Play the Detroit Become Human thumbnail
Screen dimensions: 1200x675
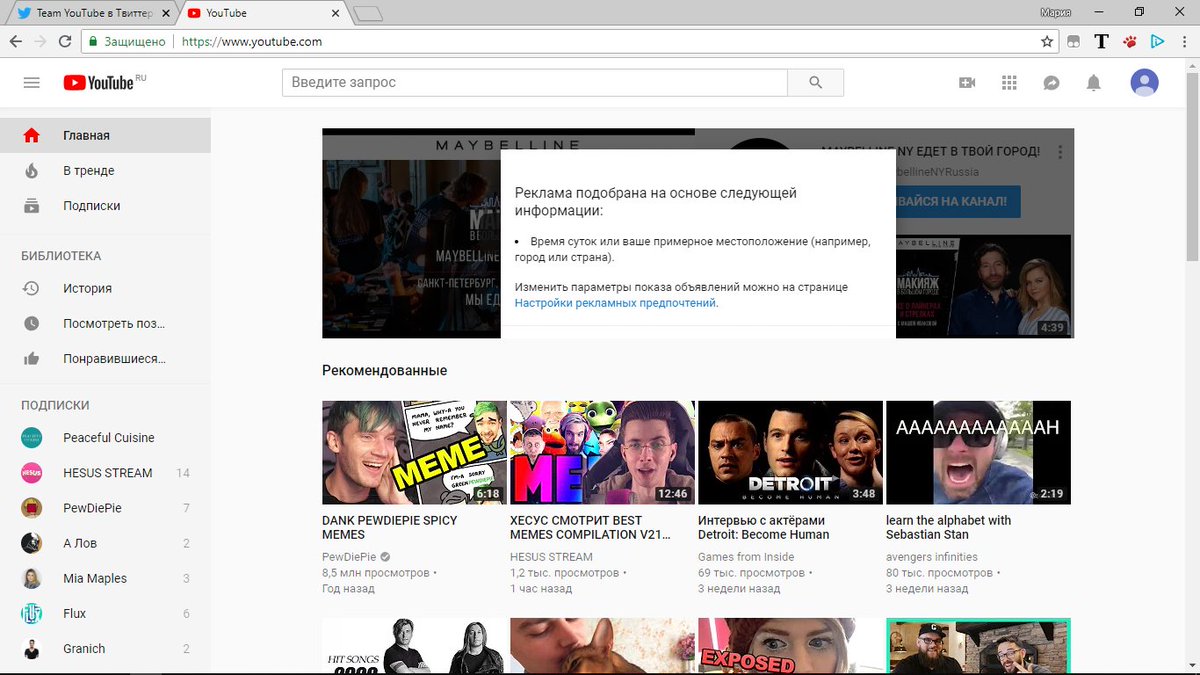click(790, 452)
